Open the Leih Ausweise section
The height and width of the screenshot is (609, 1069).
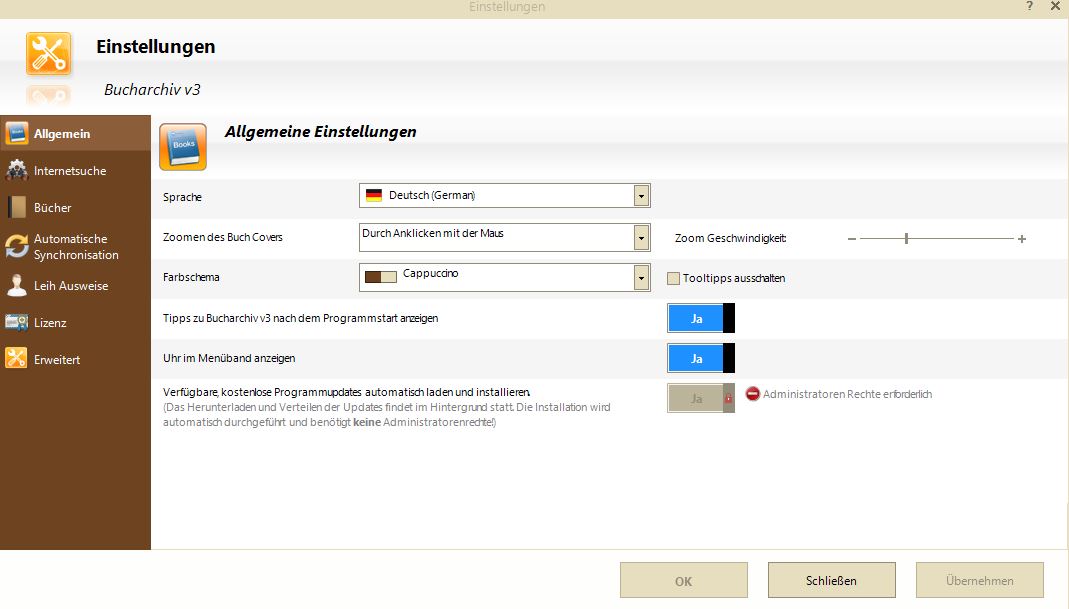(75, 286)
